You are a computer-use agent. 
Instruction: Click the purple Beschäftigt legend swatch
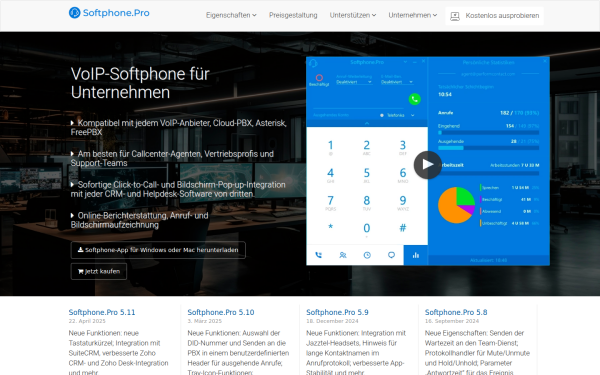(481, 199)
